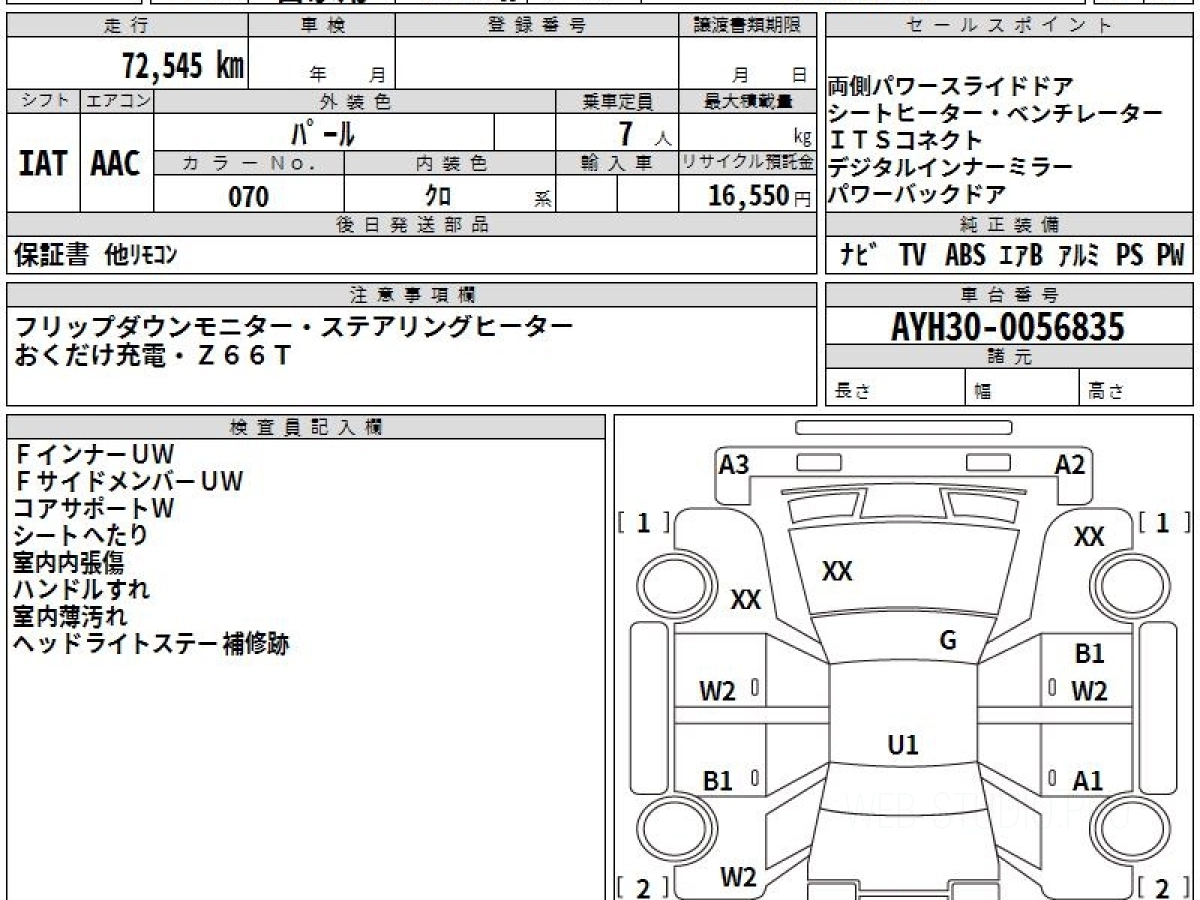Select note line フリップダウンモニター・ステアリングヒーター
The width and height of the screenshot is (1200, 900).
click(294, 328)
